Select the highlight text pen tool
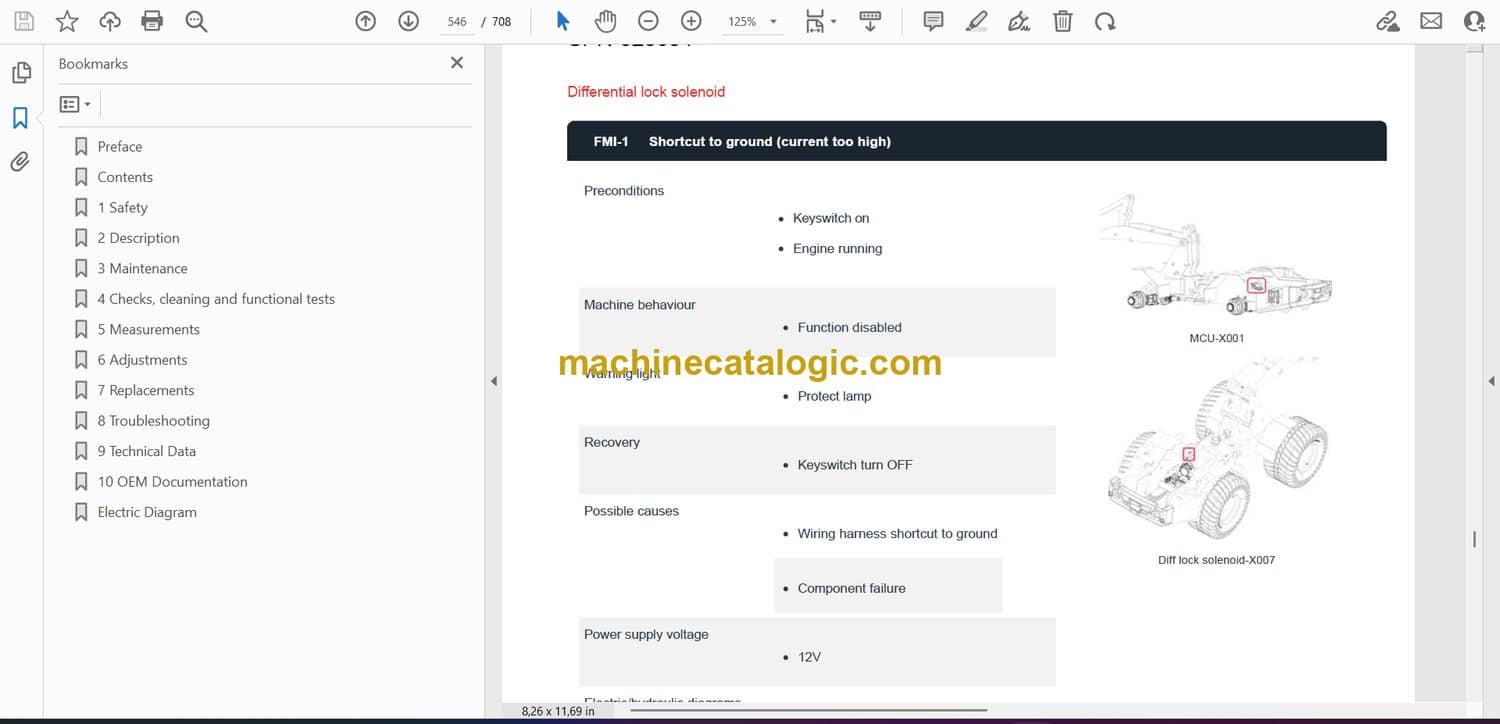The height and width of the screenshot is (724, 1500). tap(977, 21)
